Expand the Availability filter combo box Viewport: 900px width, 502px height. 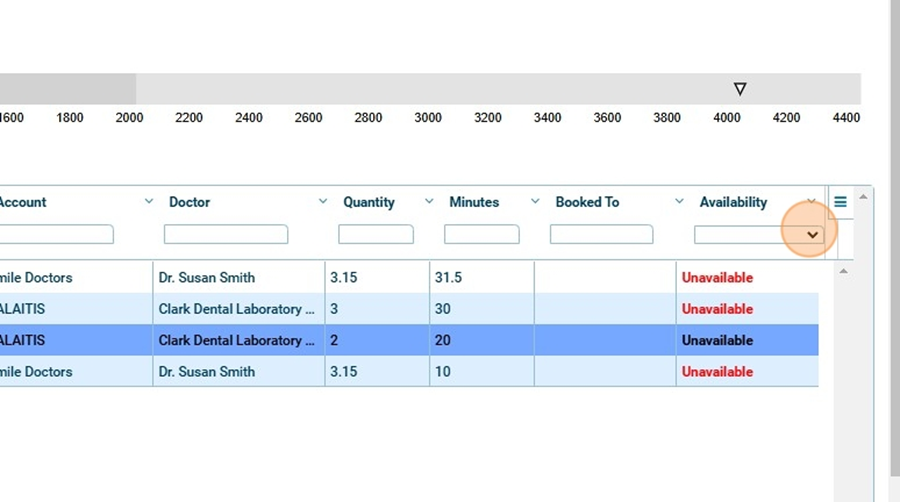coord(812,235)
